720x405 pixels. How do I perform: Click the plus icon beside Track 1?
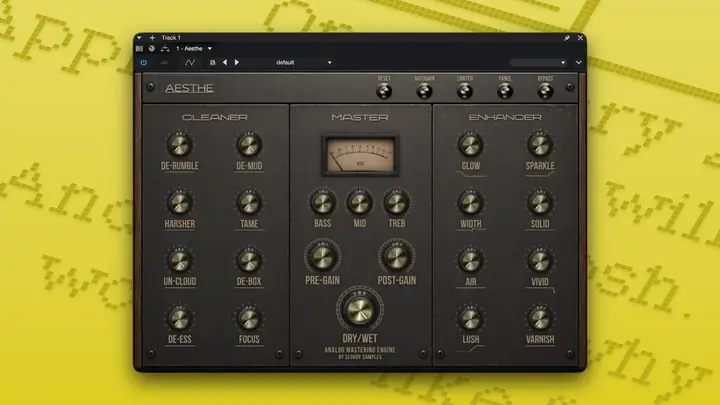coord(152,38)
